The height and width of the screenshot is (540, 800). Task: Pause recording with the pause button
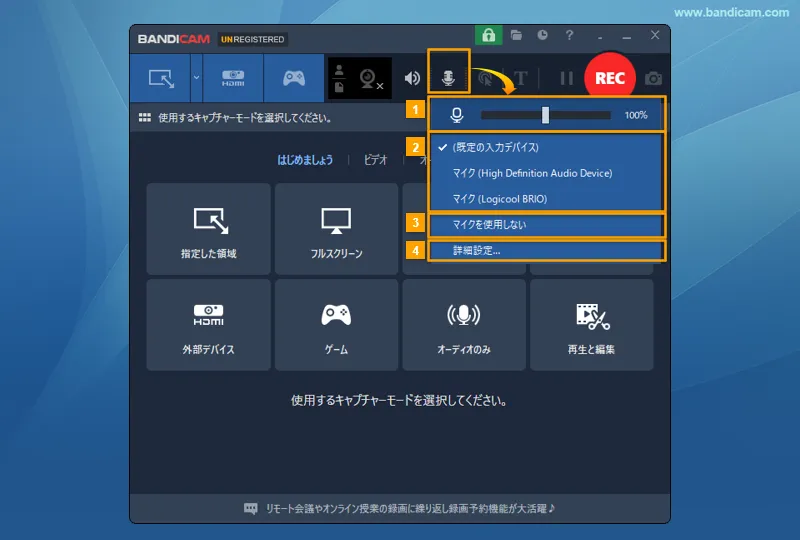[x=566, y=78]
